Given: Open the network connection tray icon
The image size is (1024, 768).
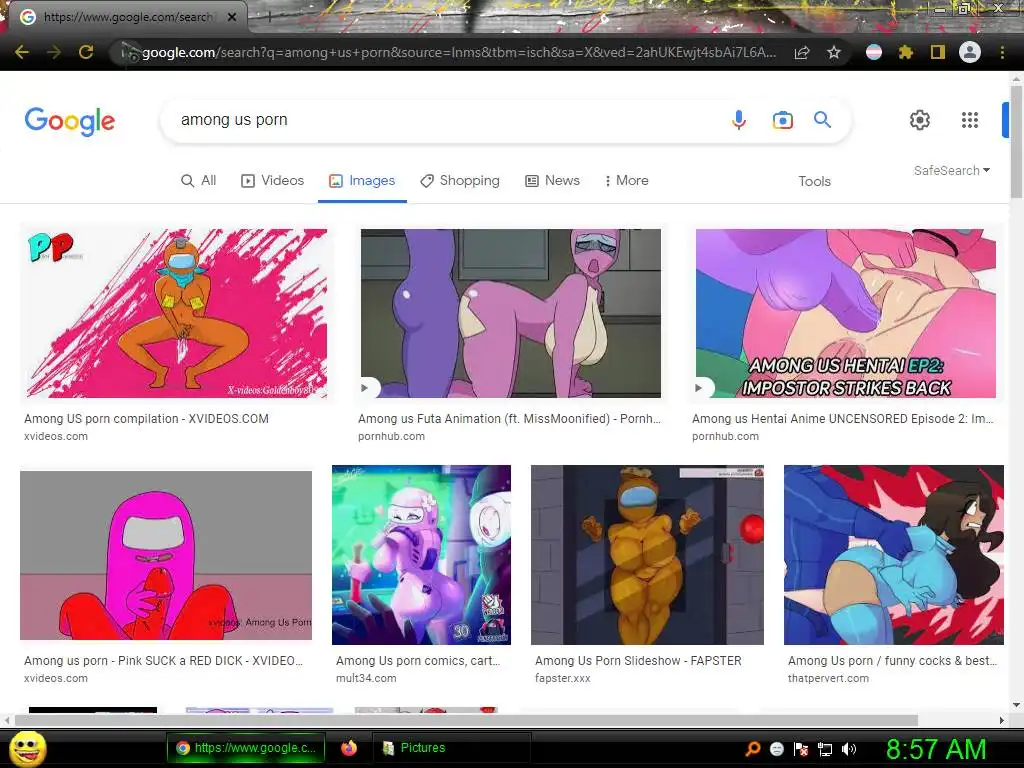Looking at the screenshot, I should pyautogui.click(x=825, y=749).
